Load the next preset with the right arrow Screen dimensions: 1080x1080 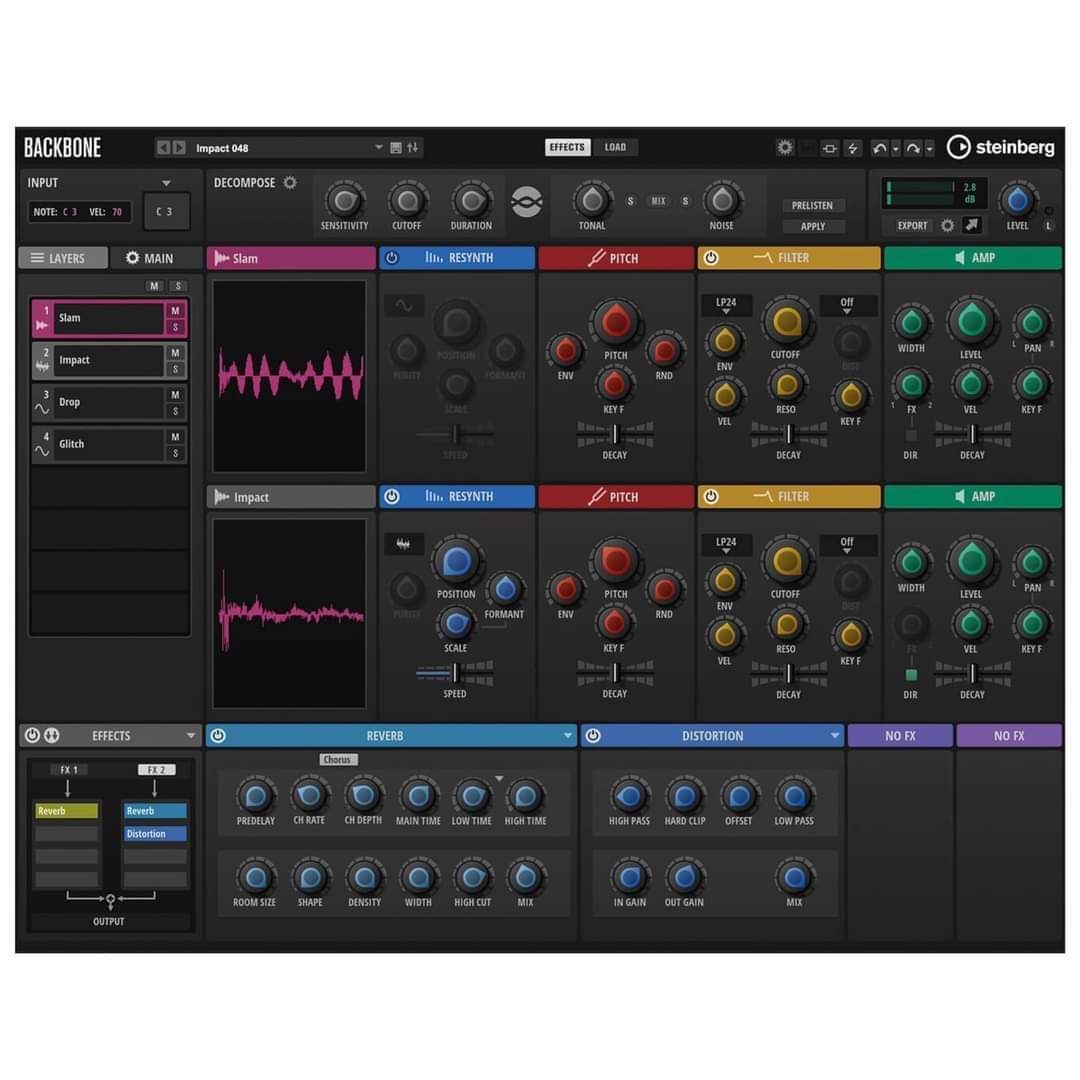(179, 147)
